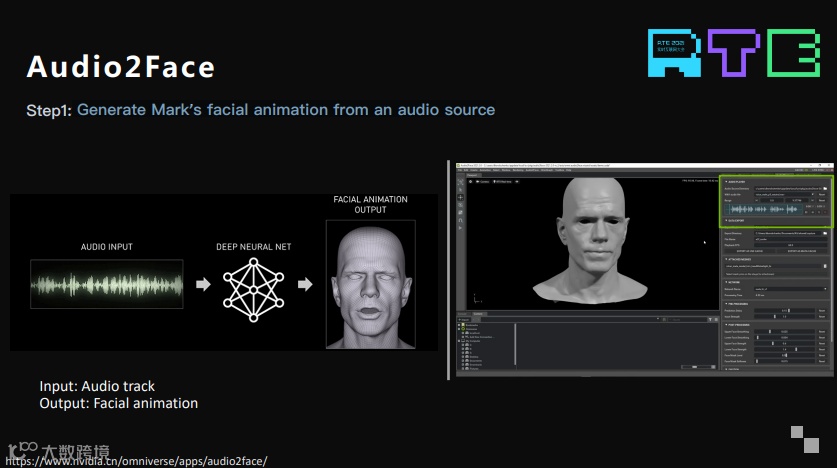Adjust the thumbnail size slider in Content
This screenshot has height=468, width=837.
tap(696, 367)
